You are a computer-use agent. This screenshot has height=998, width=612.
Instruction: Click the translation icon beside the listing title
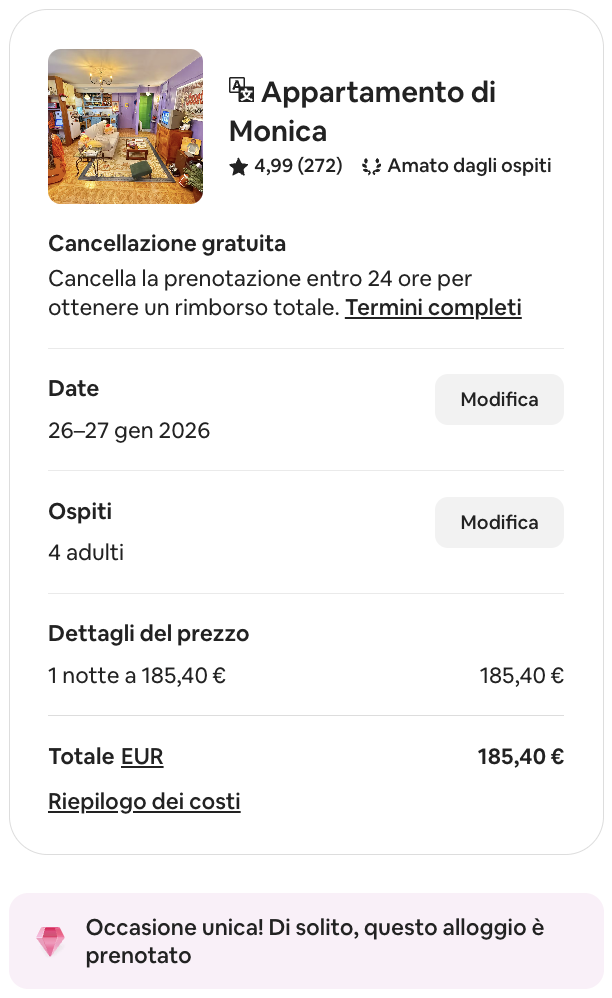240,90
